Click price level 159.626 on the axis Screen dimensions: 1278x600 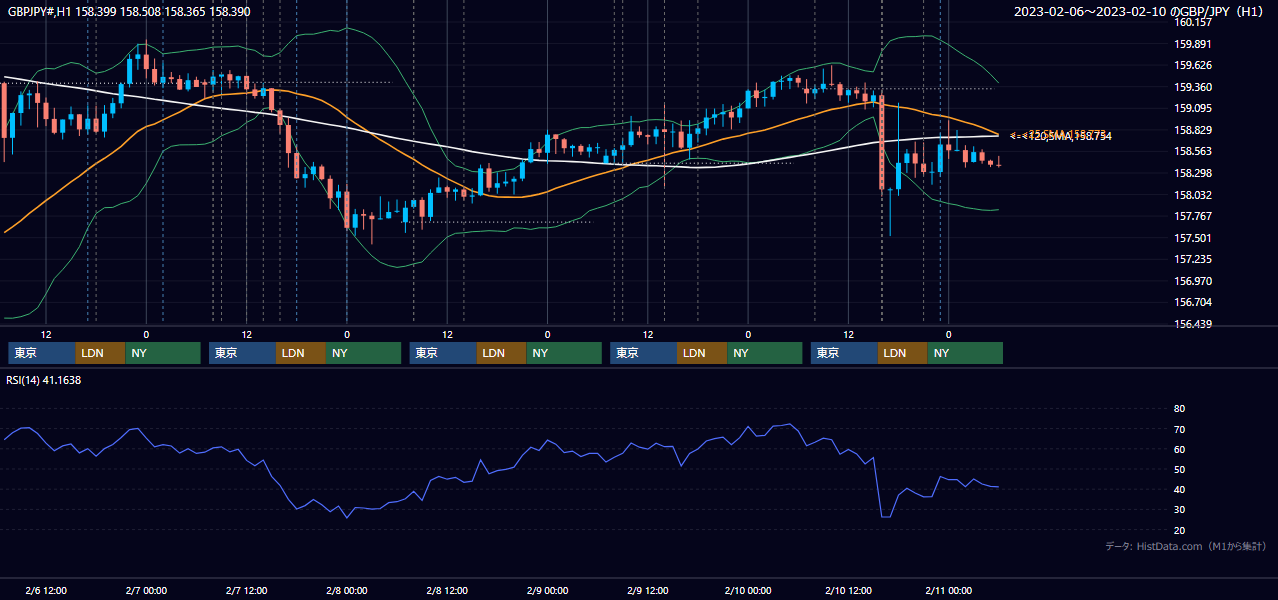pyautogui.click(x=1192, y=65)
